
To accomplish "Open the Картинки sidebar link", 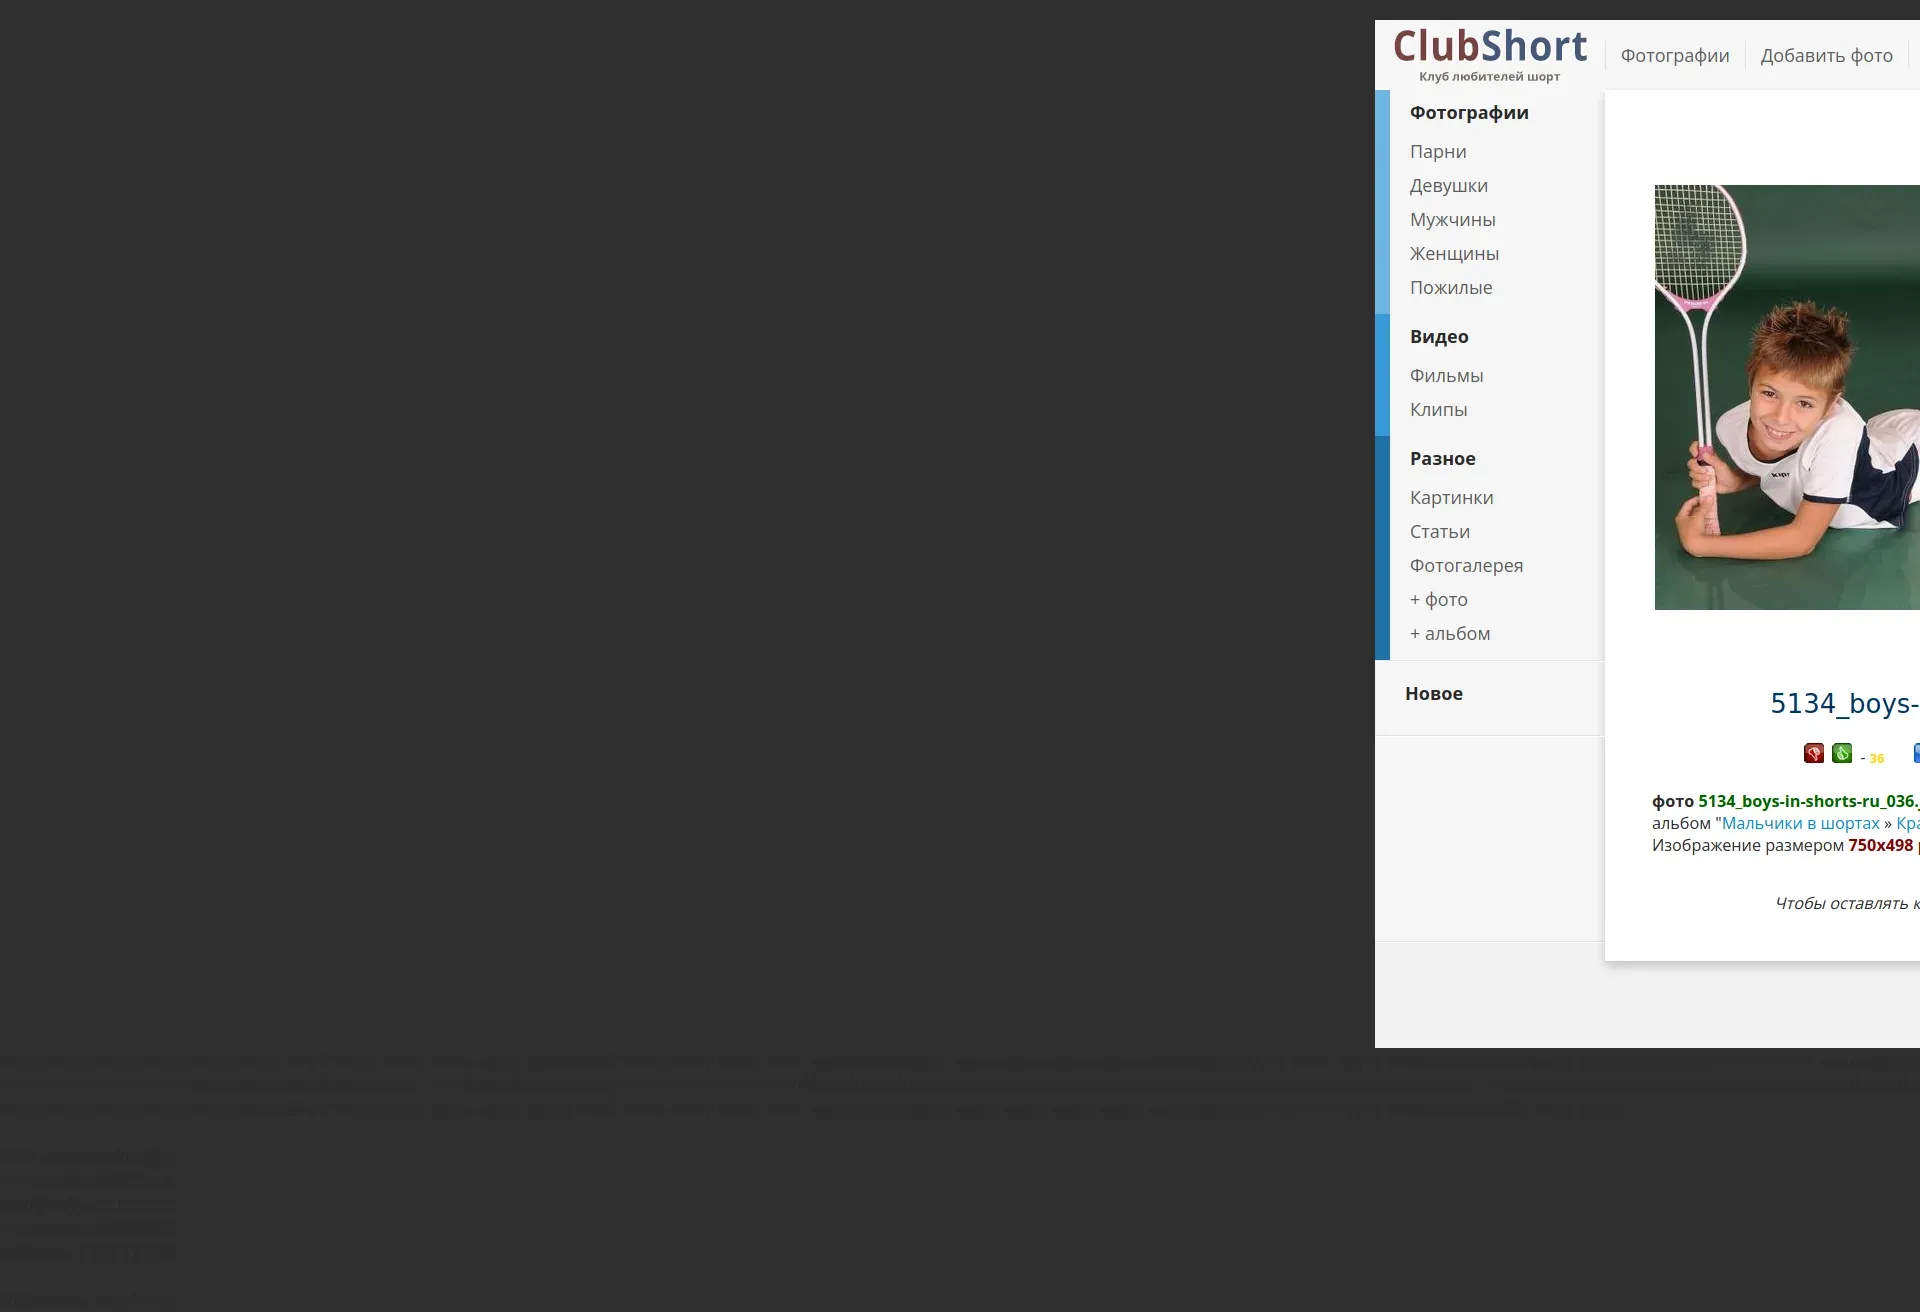I will tap(1451, 498).
